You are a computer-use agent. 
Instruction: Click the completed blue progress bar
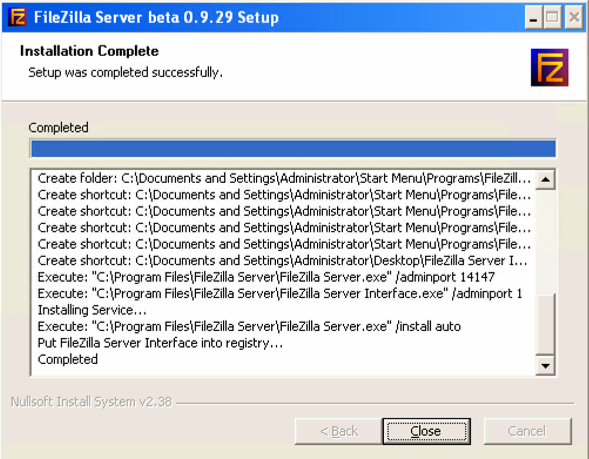(x=293, y=148)
